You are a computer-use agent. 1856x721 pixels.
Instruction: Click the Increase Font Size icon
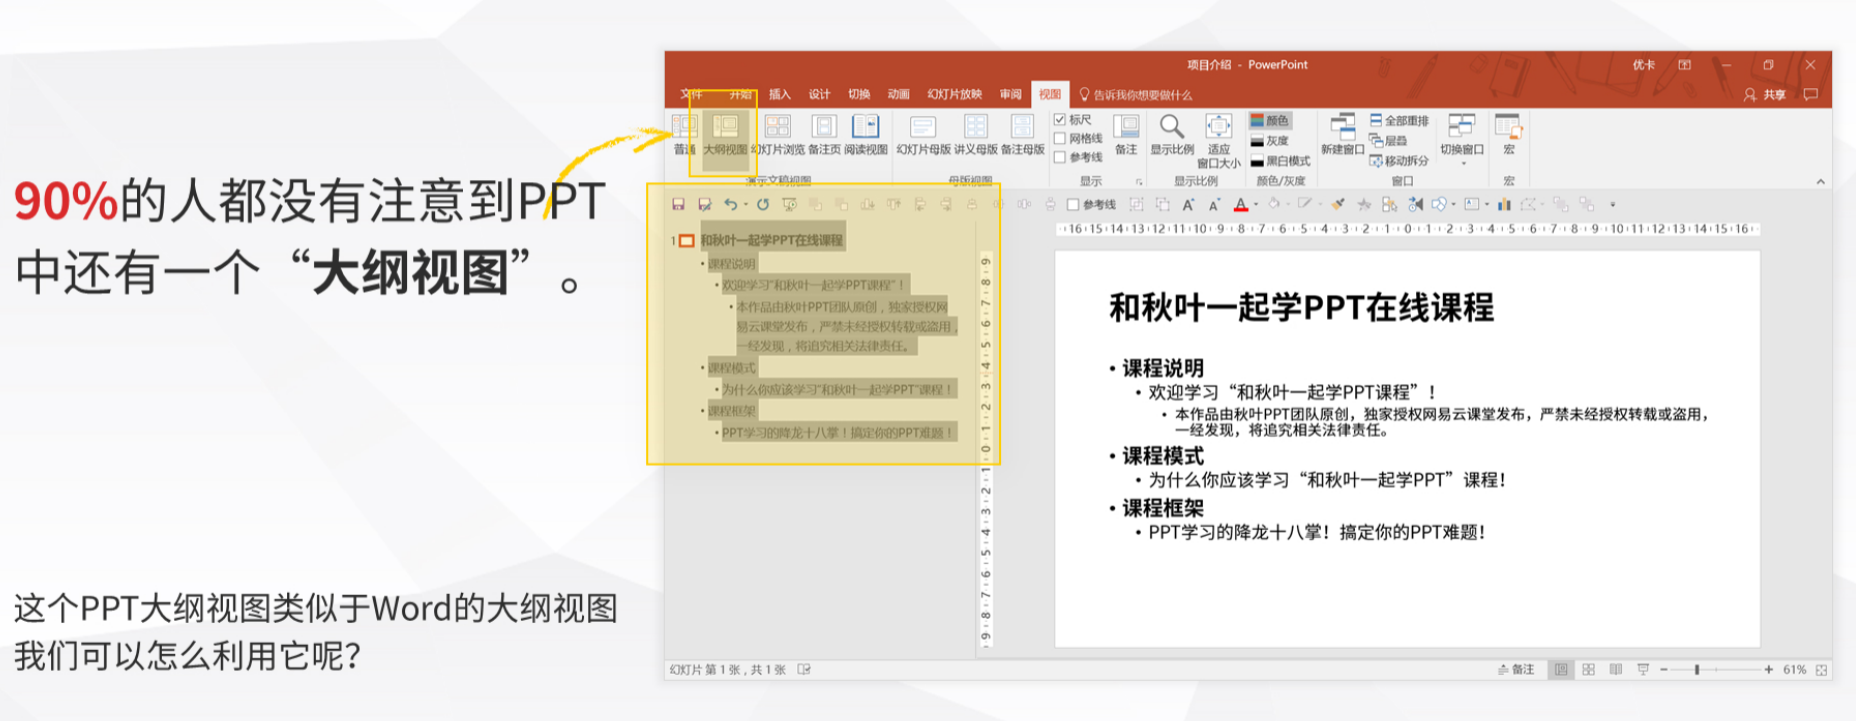coord(1188,204)
